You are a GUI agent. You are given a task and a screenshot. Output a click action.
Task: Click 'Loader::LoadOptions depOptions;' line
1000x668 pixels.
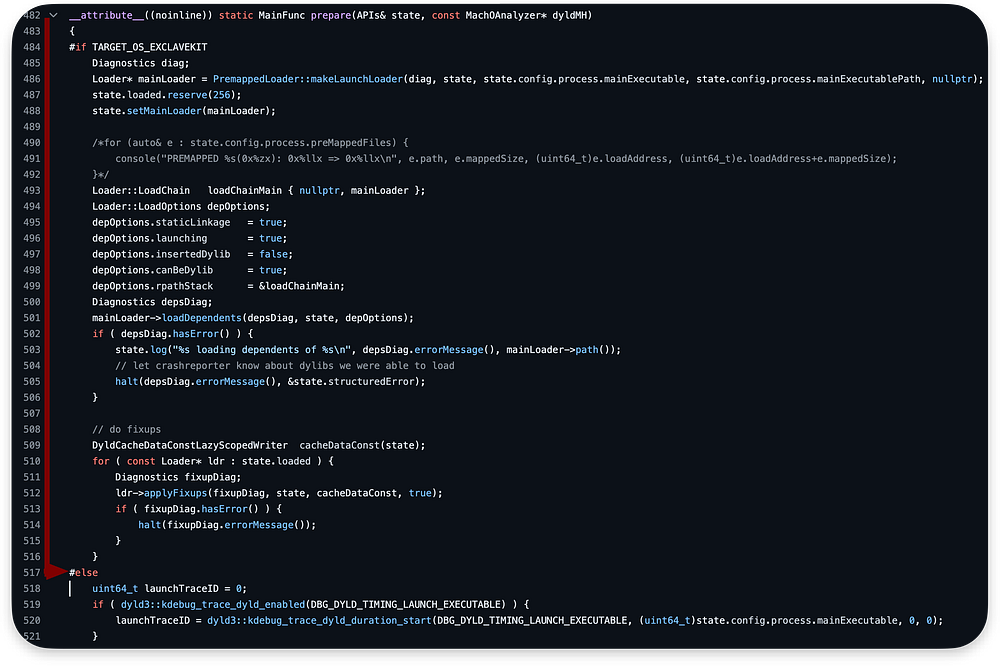click(181, 207)
